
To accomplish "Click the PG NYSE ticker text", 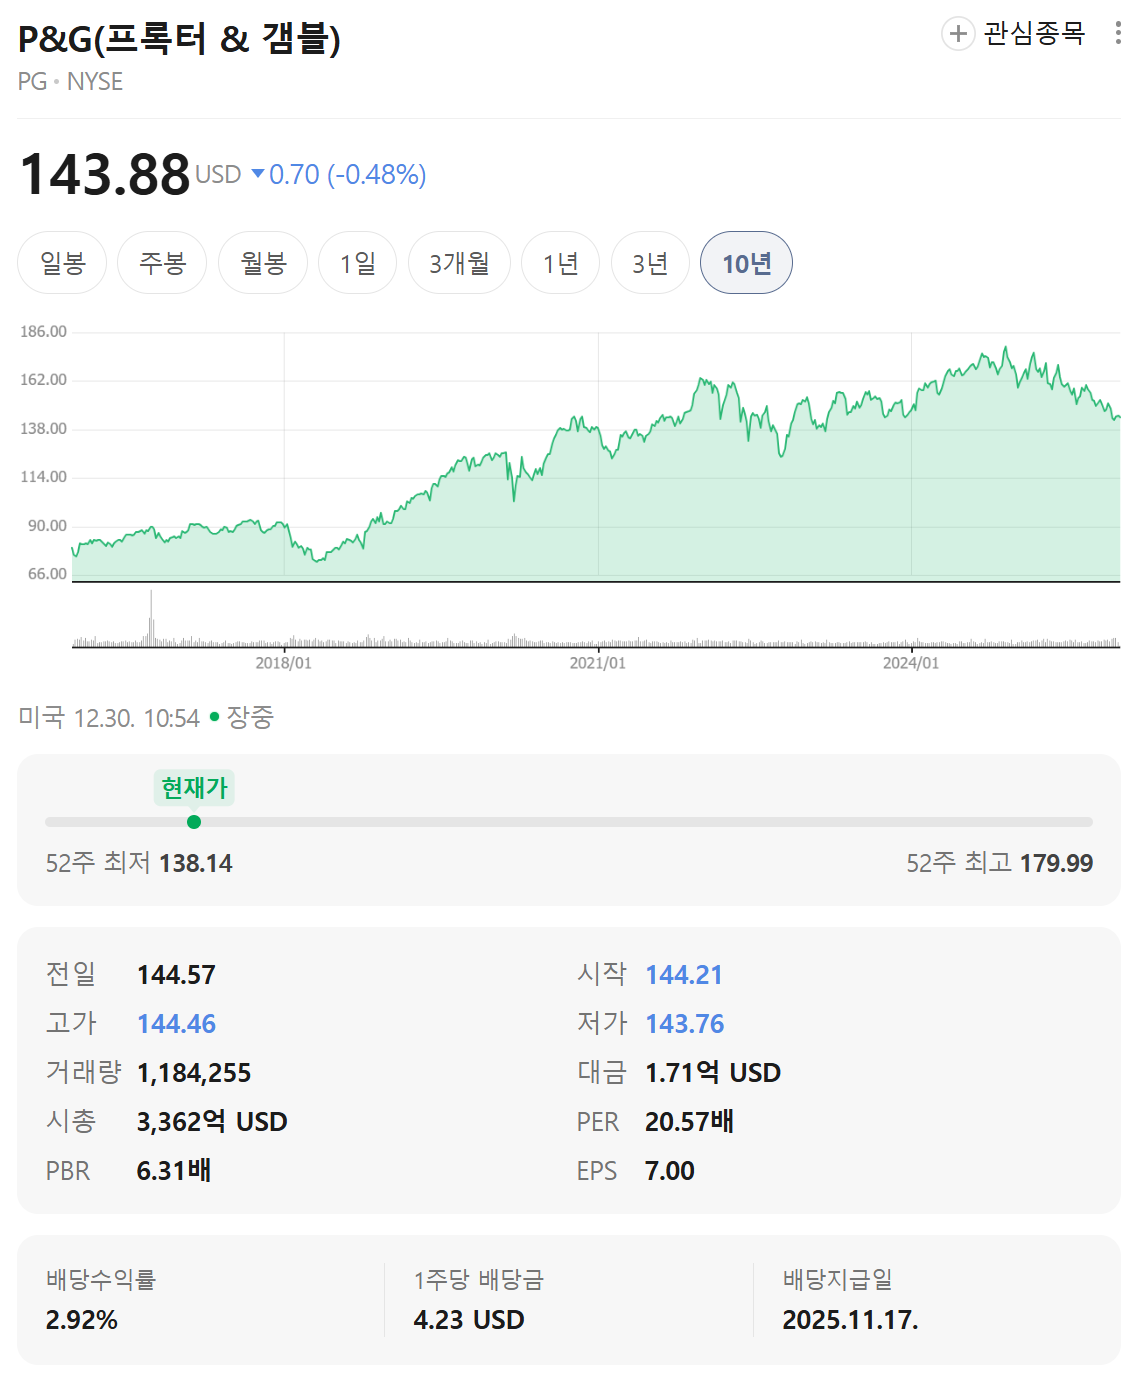I will click(70, 82).
